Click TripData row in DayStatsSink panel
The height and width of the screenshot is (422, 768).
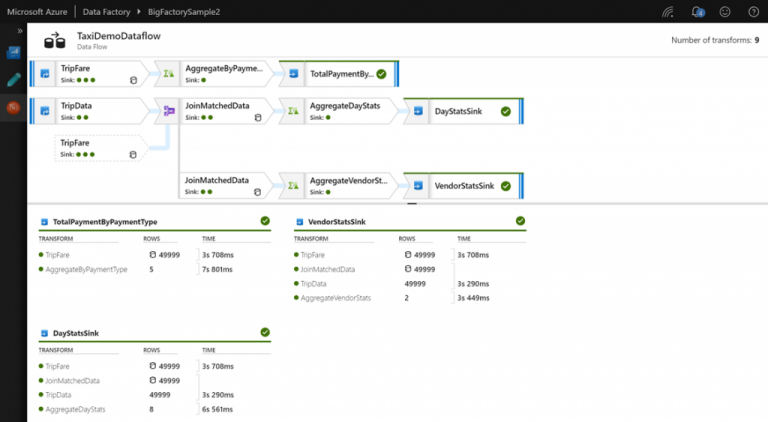pos(155,395)
